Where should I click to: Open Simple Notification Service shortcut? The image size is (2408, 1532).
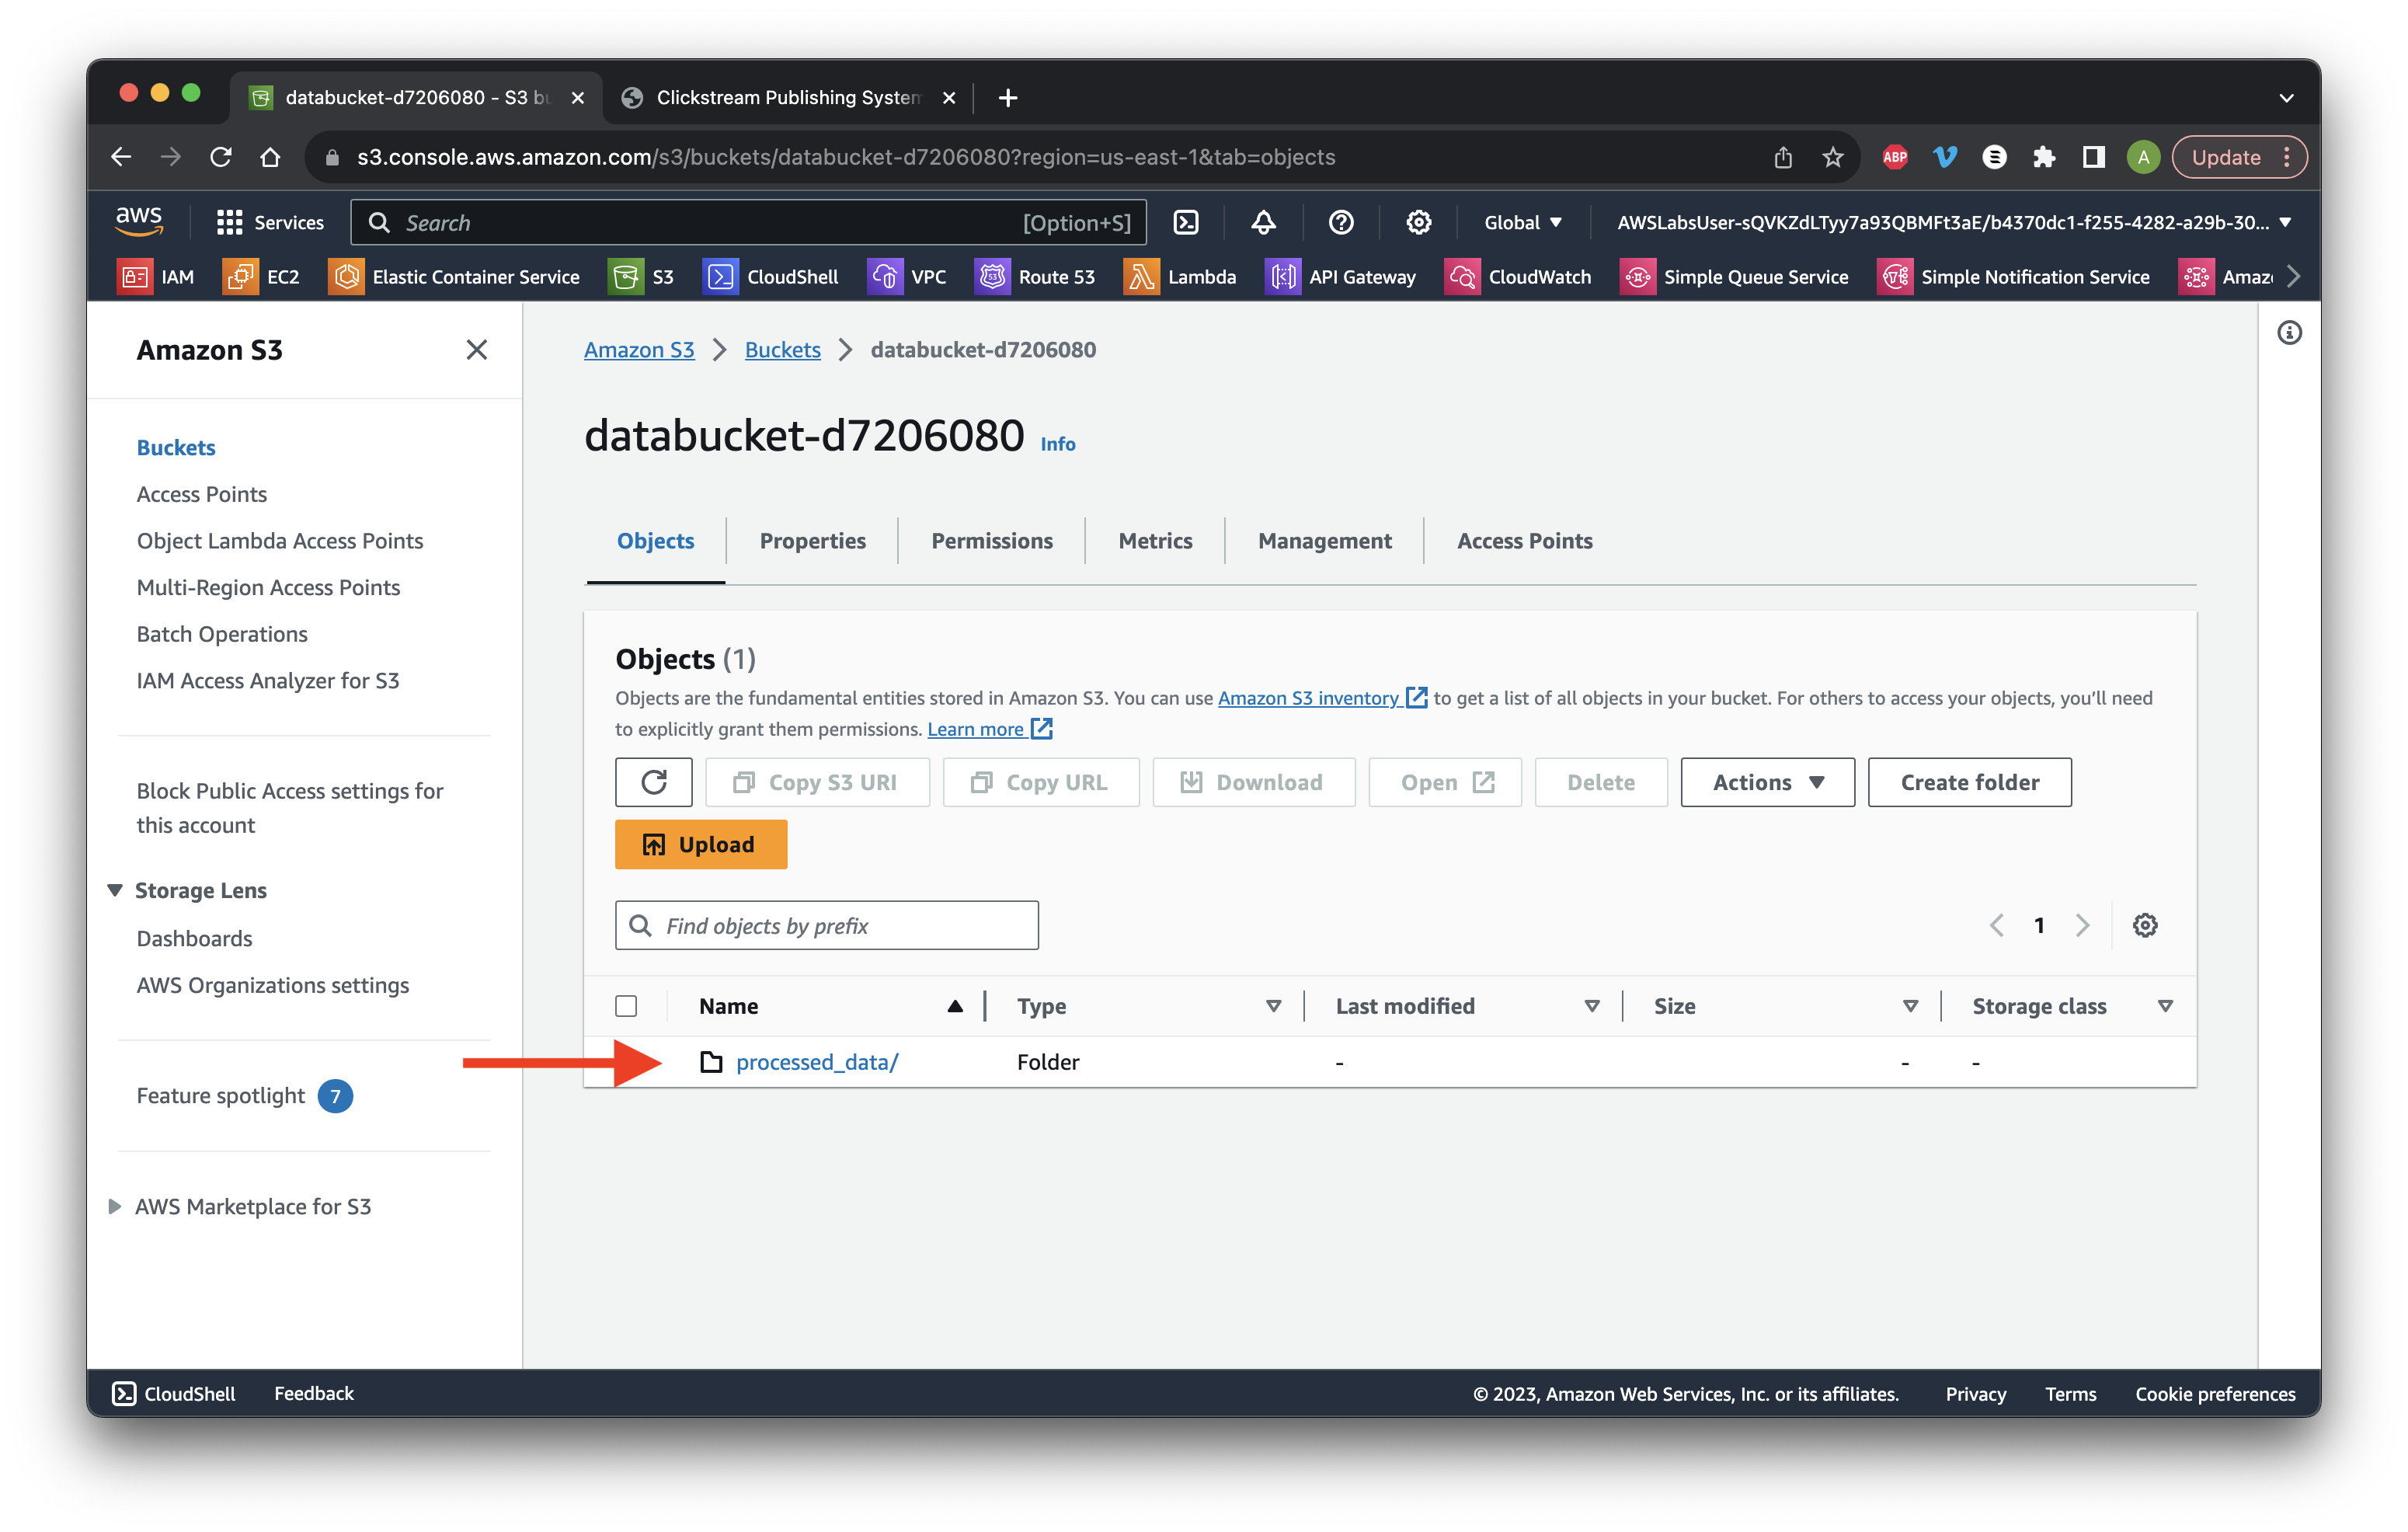click(x=2012, y=277)
